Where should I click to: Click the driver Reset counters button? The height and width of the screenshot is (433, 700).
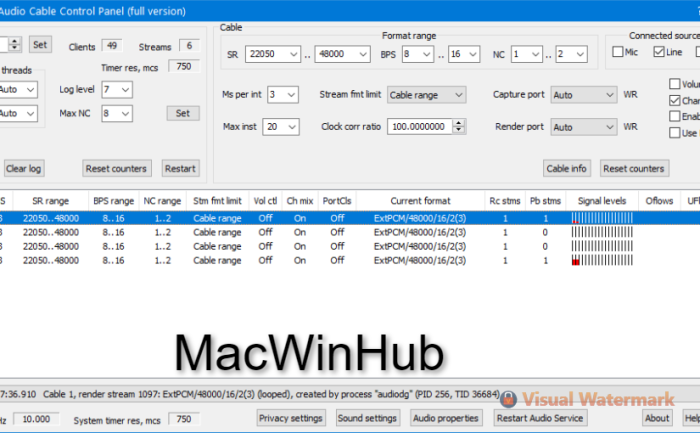pos(117,168)
